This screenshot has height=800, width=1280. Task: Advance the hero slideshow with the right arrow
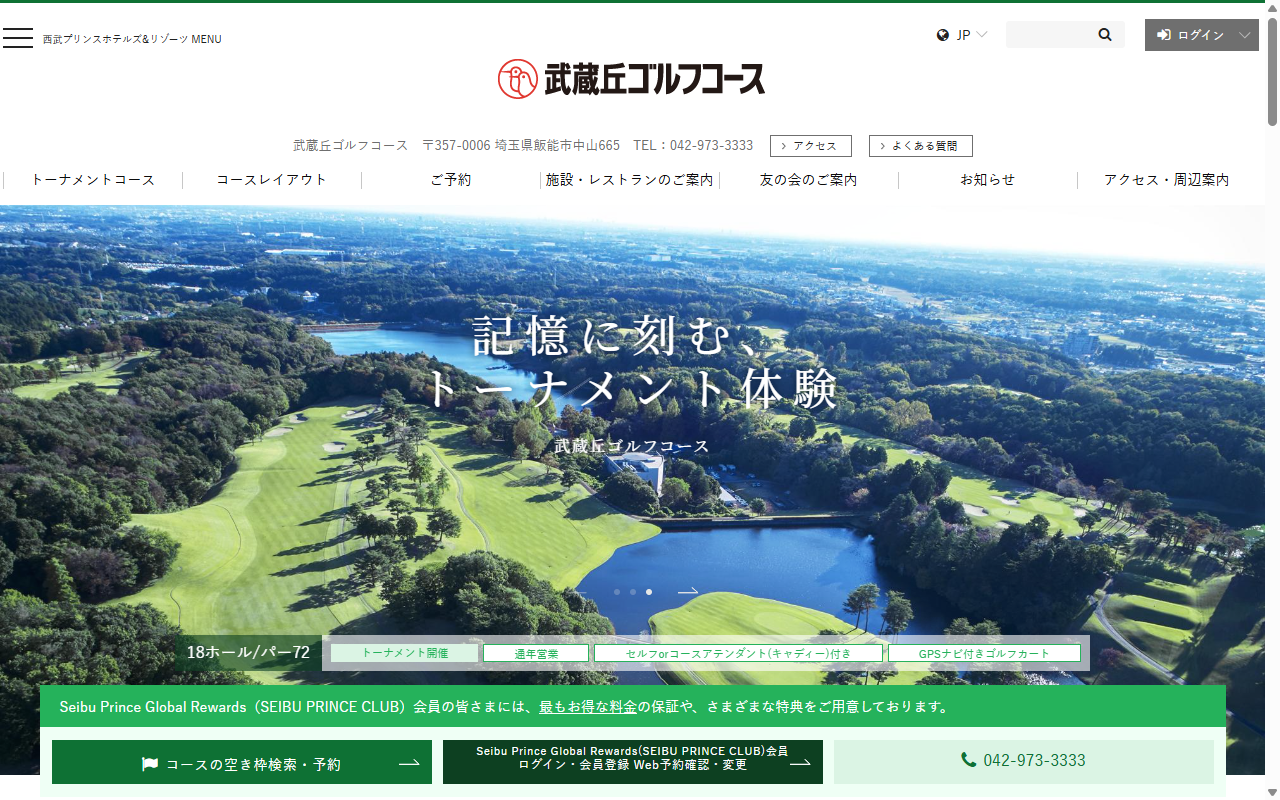[x=688, y=592]
